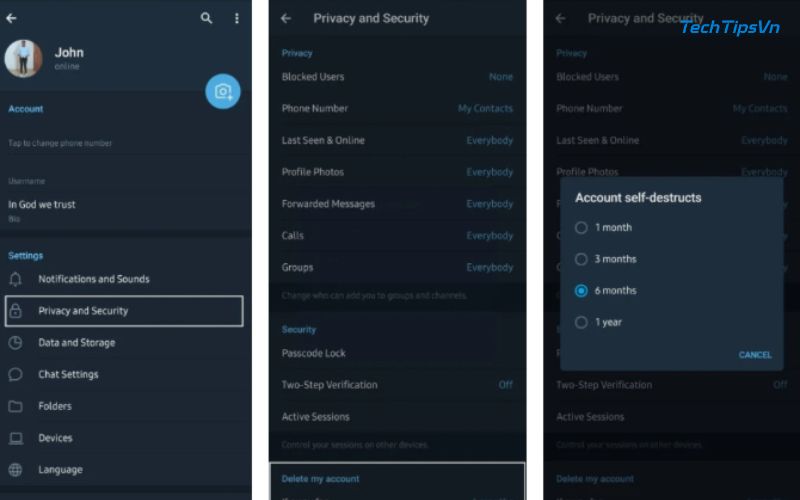800x500 pixels.
Task: Go back from the dimmed right Privacy screen
Action: 561,18
